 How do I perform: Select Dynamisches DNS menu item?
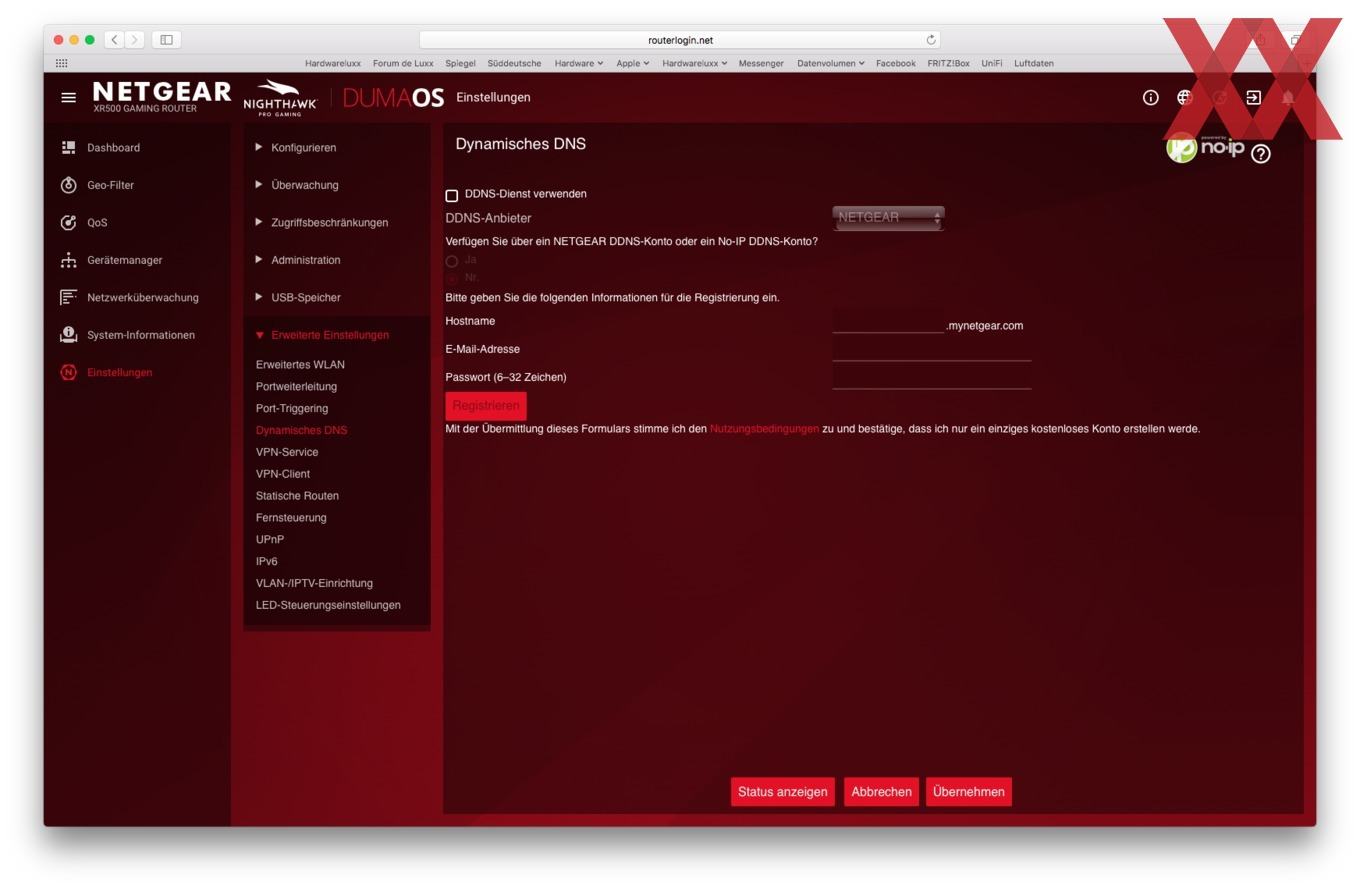coord(301,431)
